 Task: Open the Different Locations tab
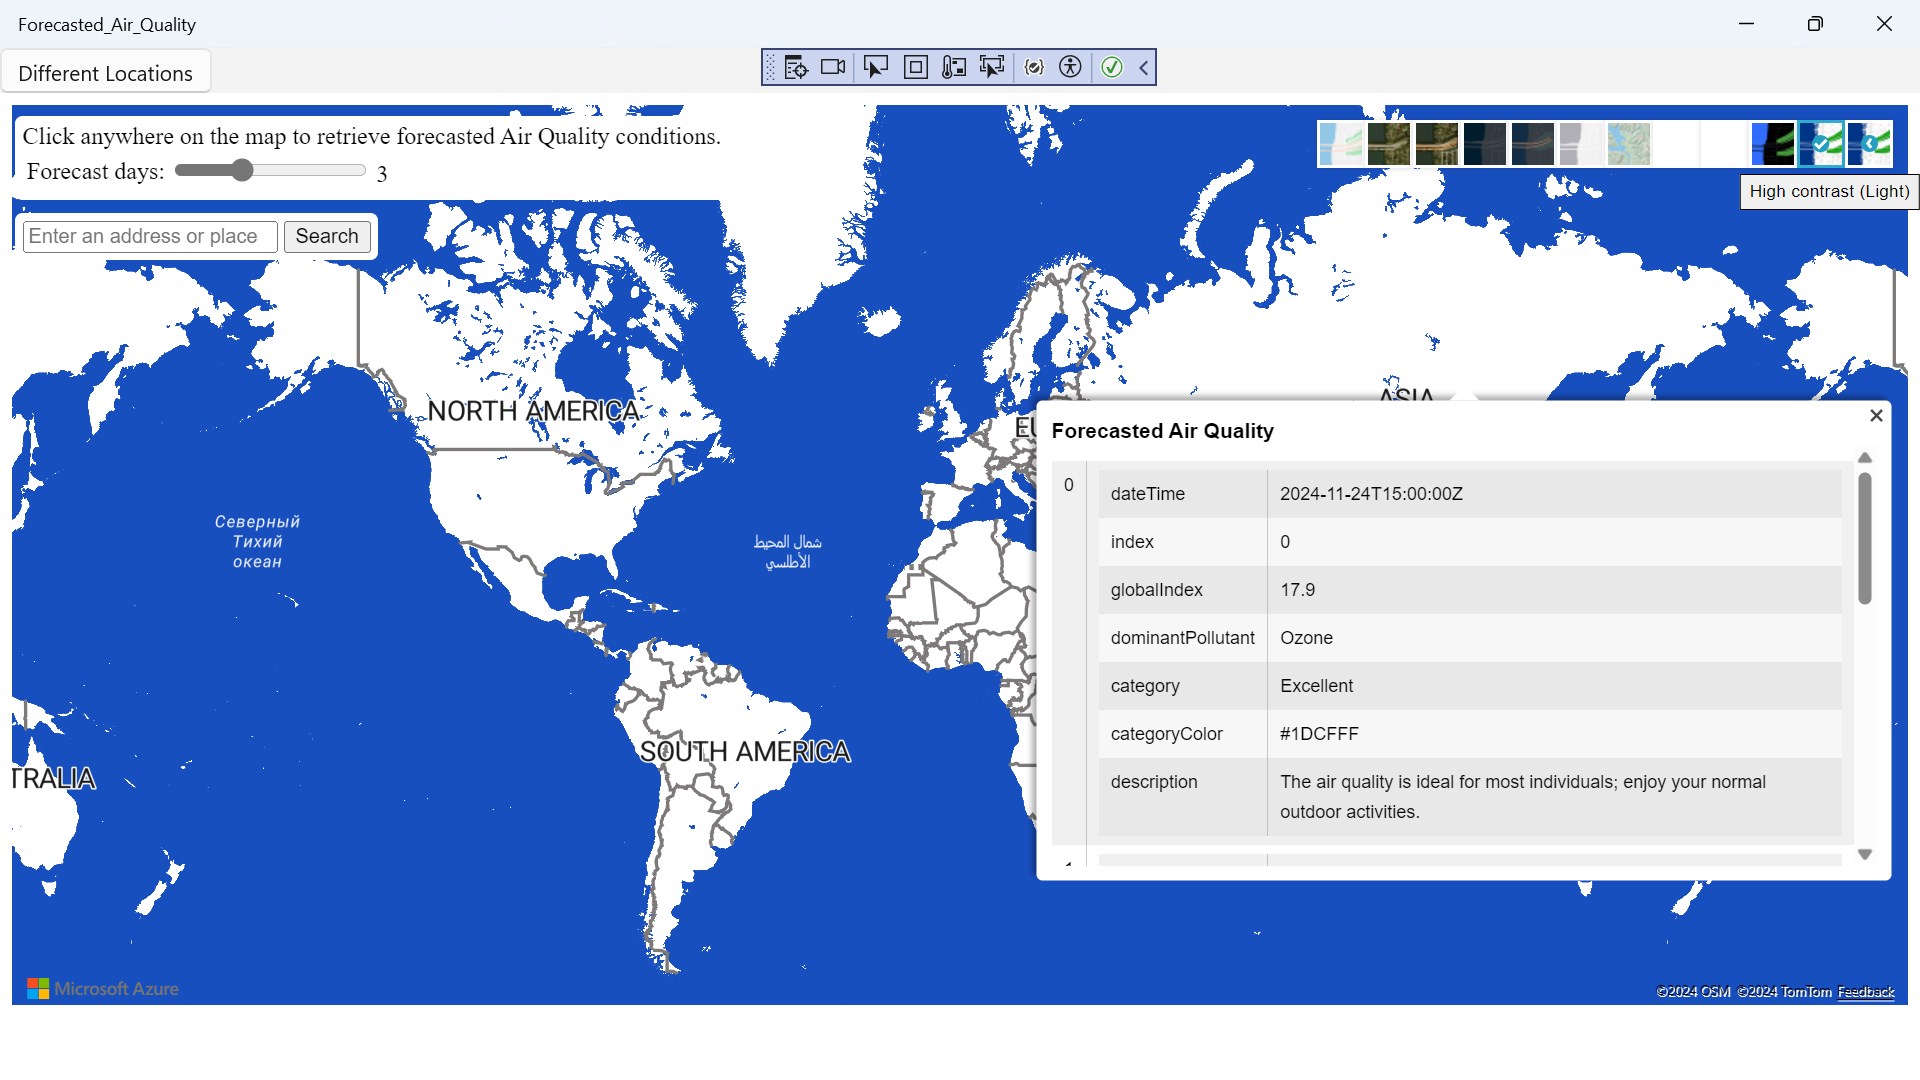105,73
